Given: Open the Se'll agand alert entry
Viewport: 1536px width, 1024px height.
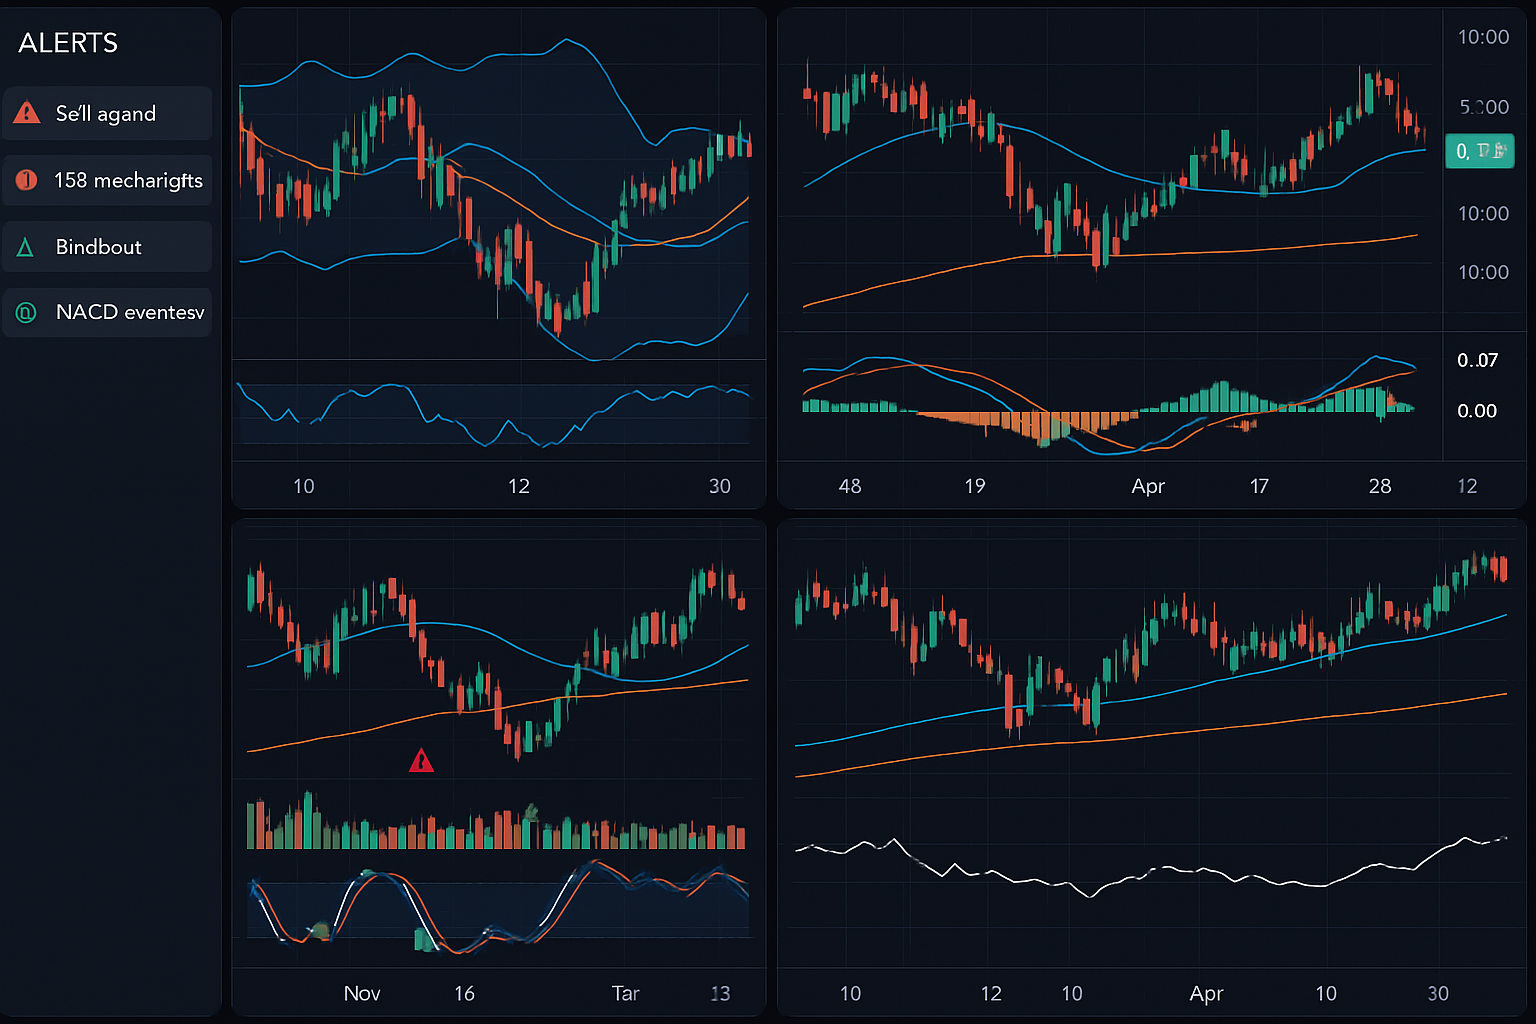Looking at the screenshot, I should click(107, 113).
